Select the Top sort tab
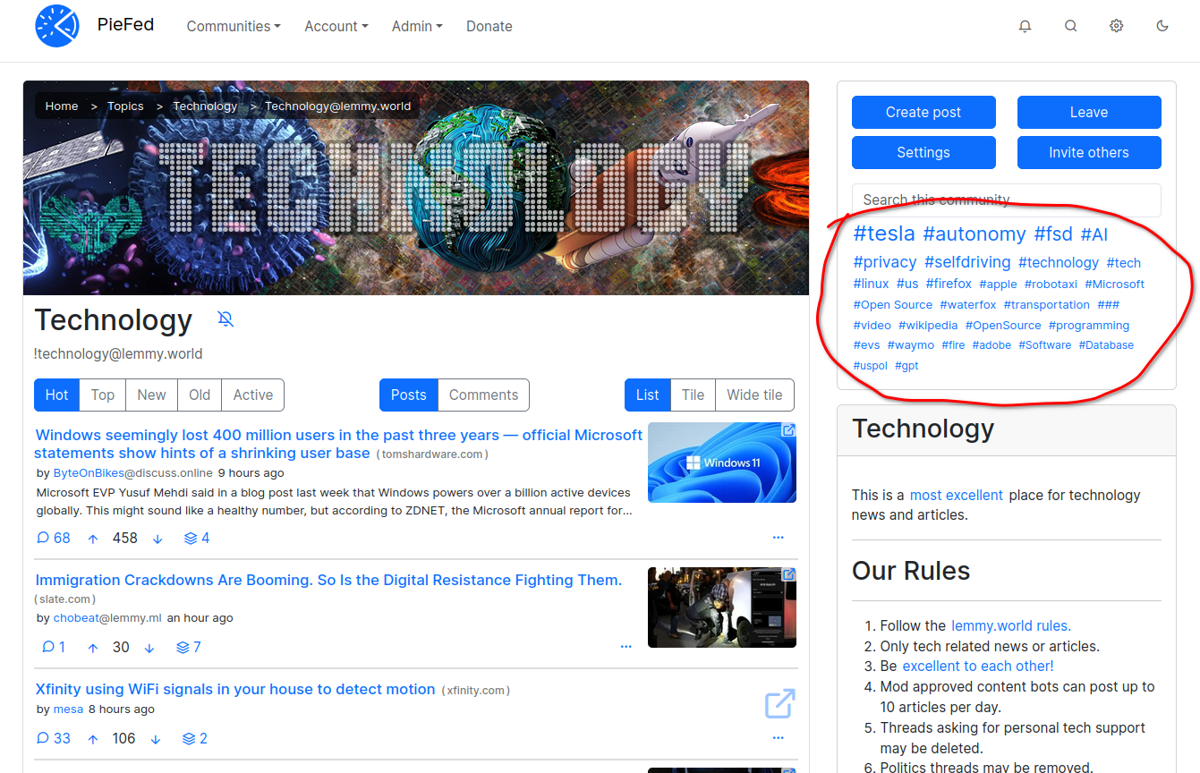1200x773 pixels. 102,395
